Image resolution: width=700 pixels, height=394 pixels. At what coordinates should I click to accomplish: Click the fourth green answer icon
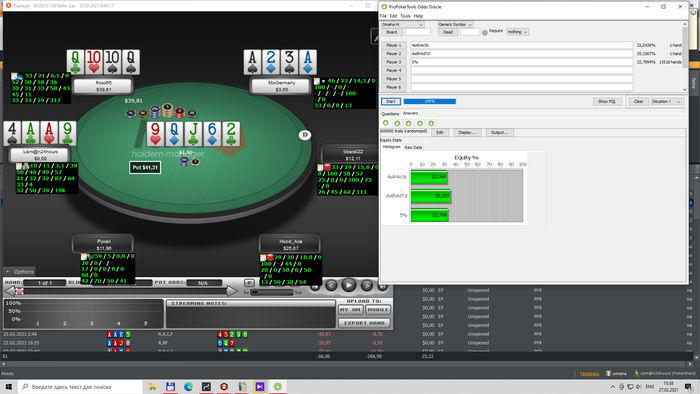coord(420,124)
